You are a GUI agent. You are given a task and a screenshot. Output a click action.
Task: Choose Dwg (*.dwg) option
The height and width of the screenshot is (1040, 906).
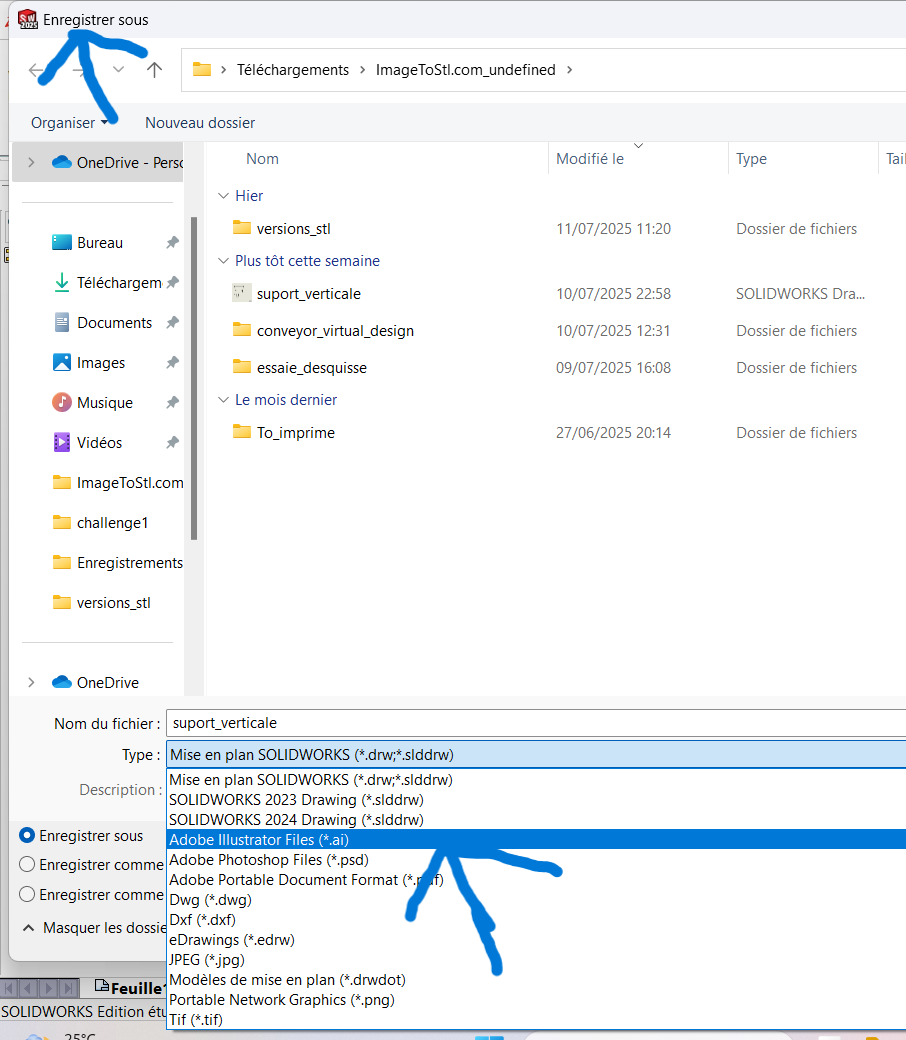pyautogui.click(x=536, y=900)
